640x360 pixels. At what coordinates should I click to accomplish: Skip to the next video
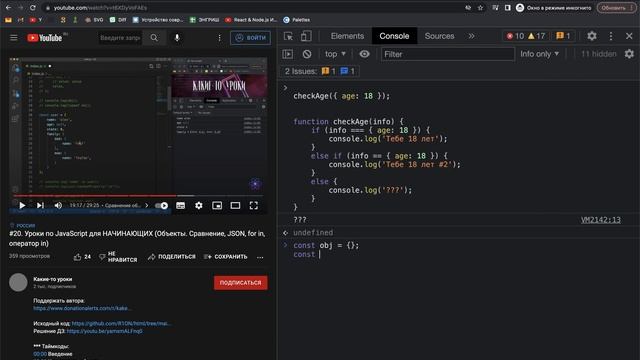[40, 205]
